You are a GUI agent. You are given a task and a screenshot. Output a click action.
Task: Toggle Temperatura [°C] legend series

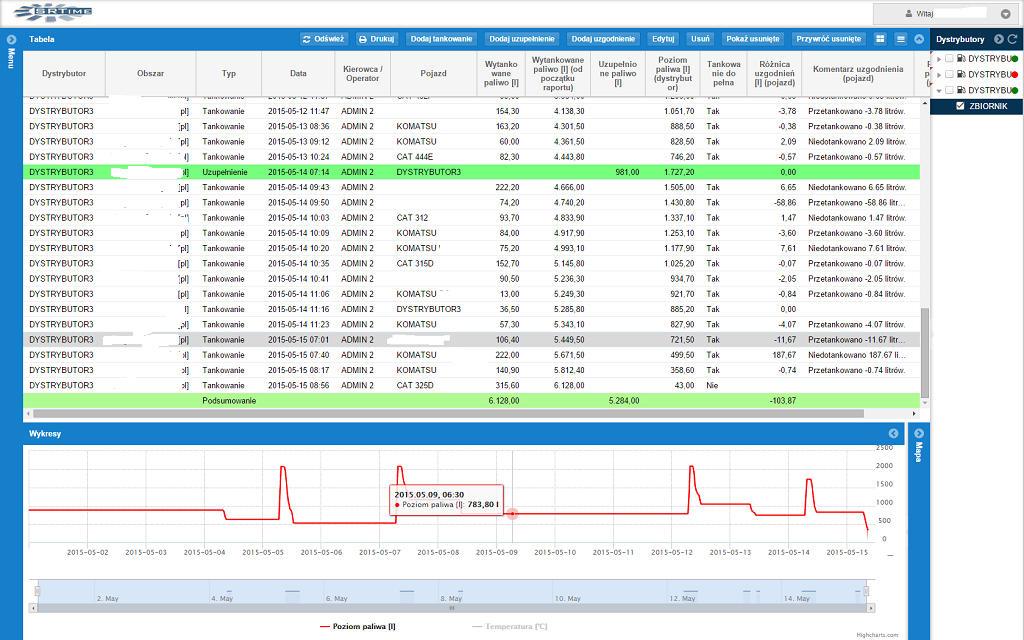click(509, 626)
